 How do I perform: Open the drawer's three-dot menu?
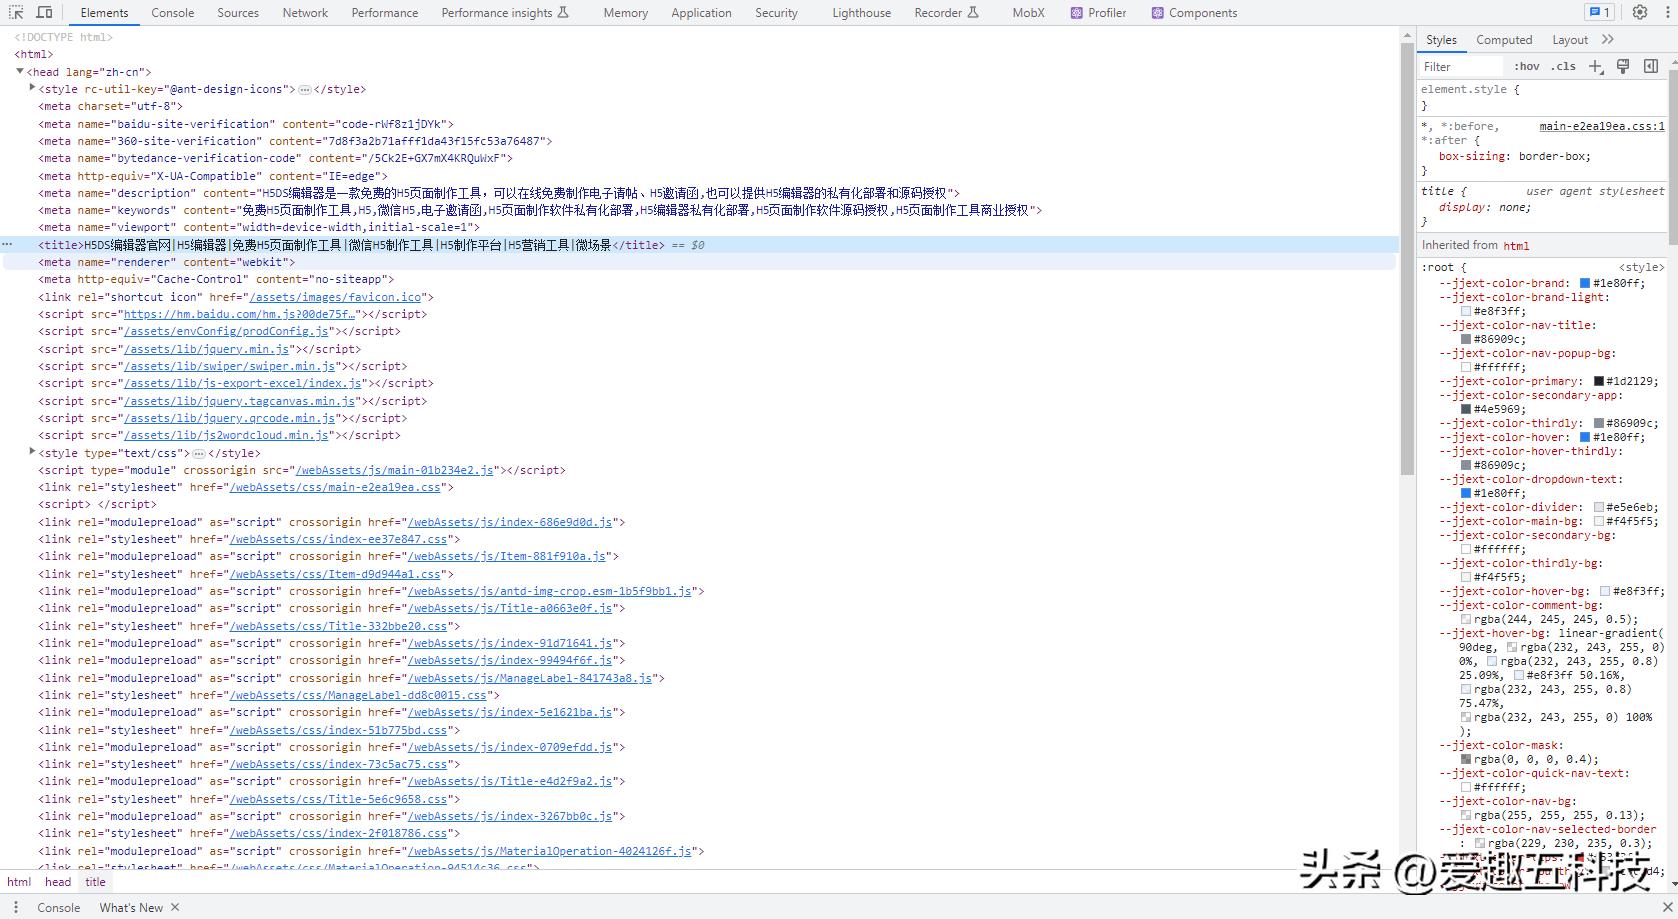click(x=16, y=907)
